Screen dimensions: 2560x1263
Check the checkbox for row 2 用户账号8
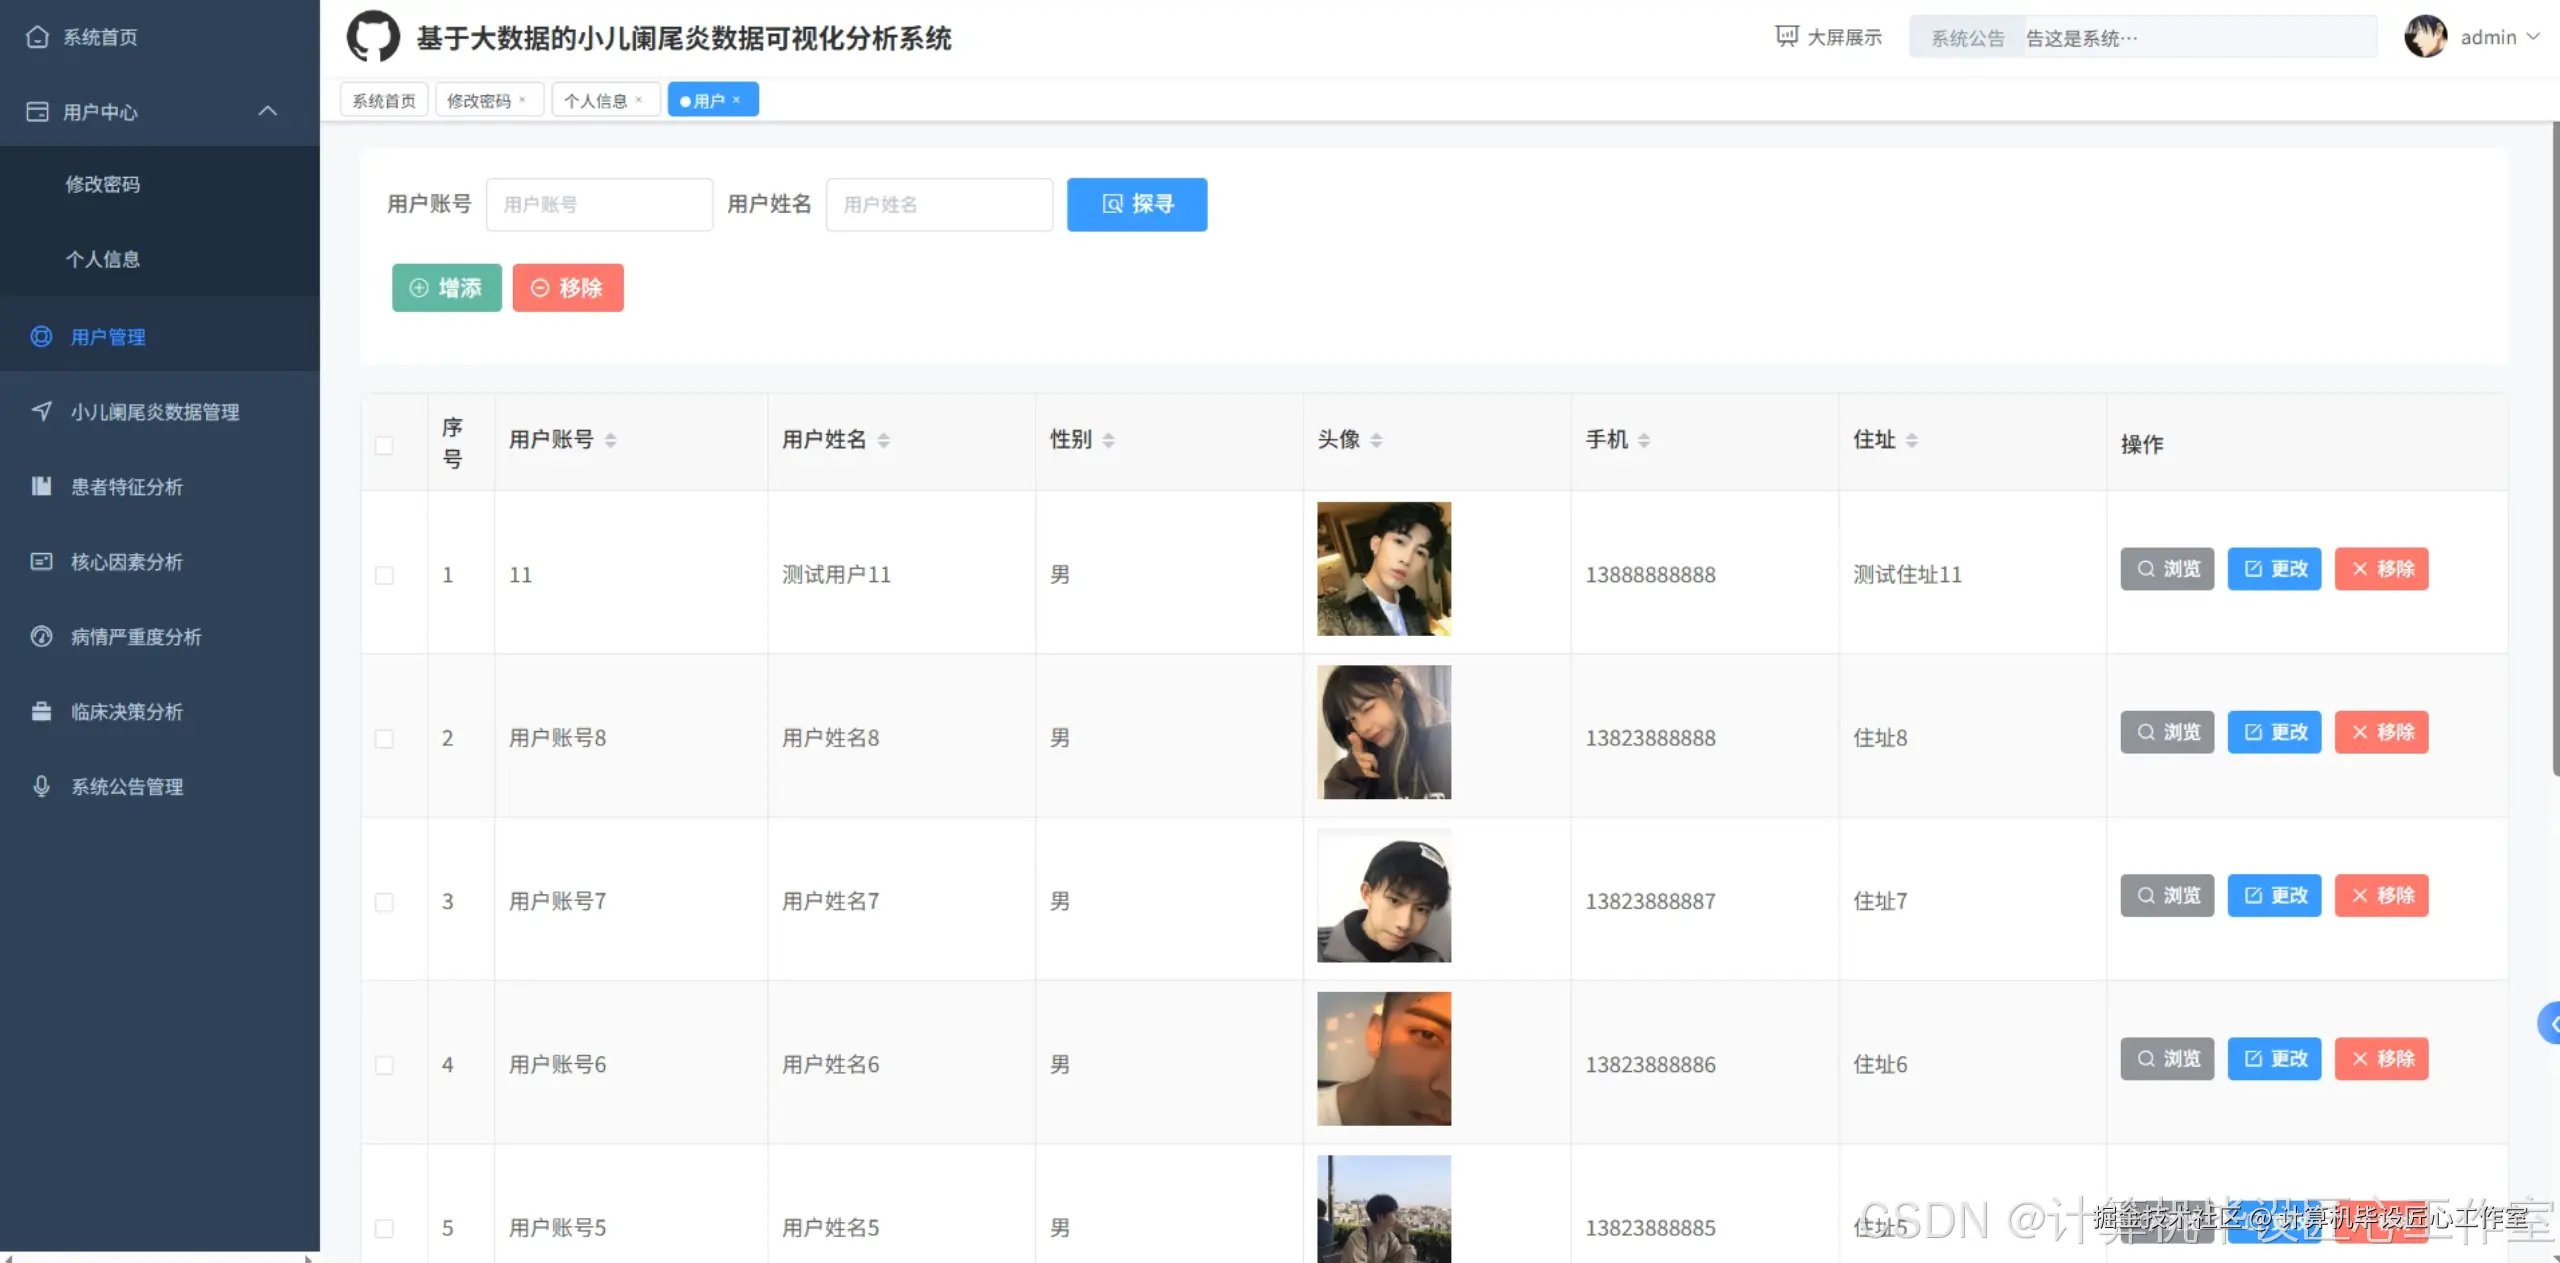click(x=384, y=738)
